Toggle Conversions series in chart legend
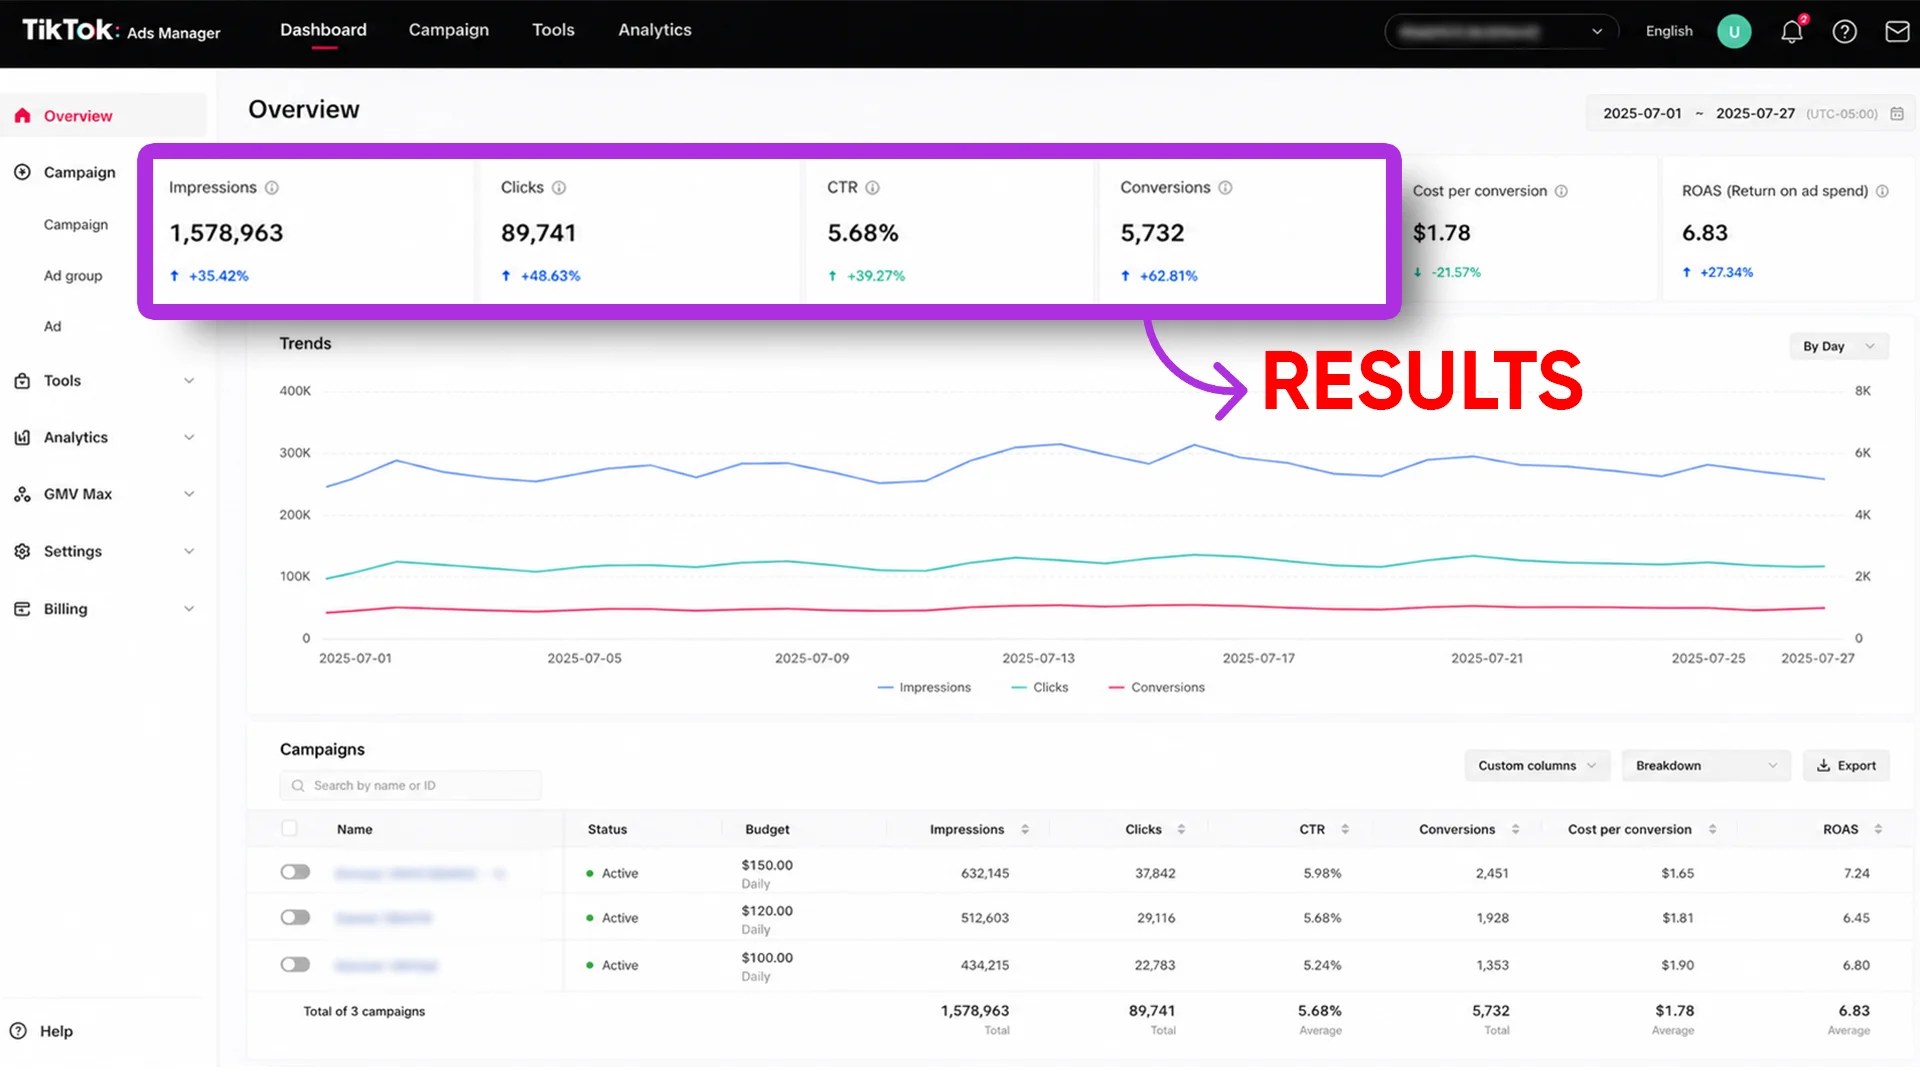Viewport: 1920px width, 1080px height. coord(1157,687)
